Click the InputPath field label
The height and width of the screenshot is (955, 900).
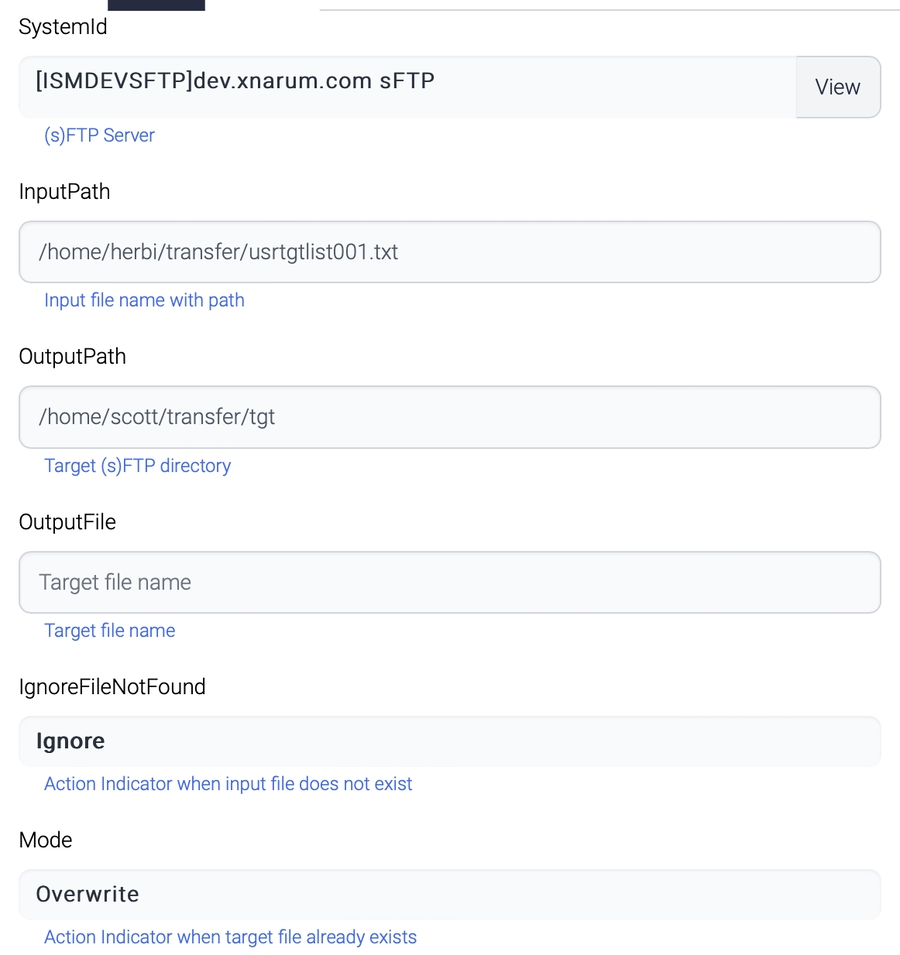click(x=64, y=192)
